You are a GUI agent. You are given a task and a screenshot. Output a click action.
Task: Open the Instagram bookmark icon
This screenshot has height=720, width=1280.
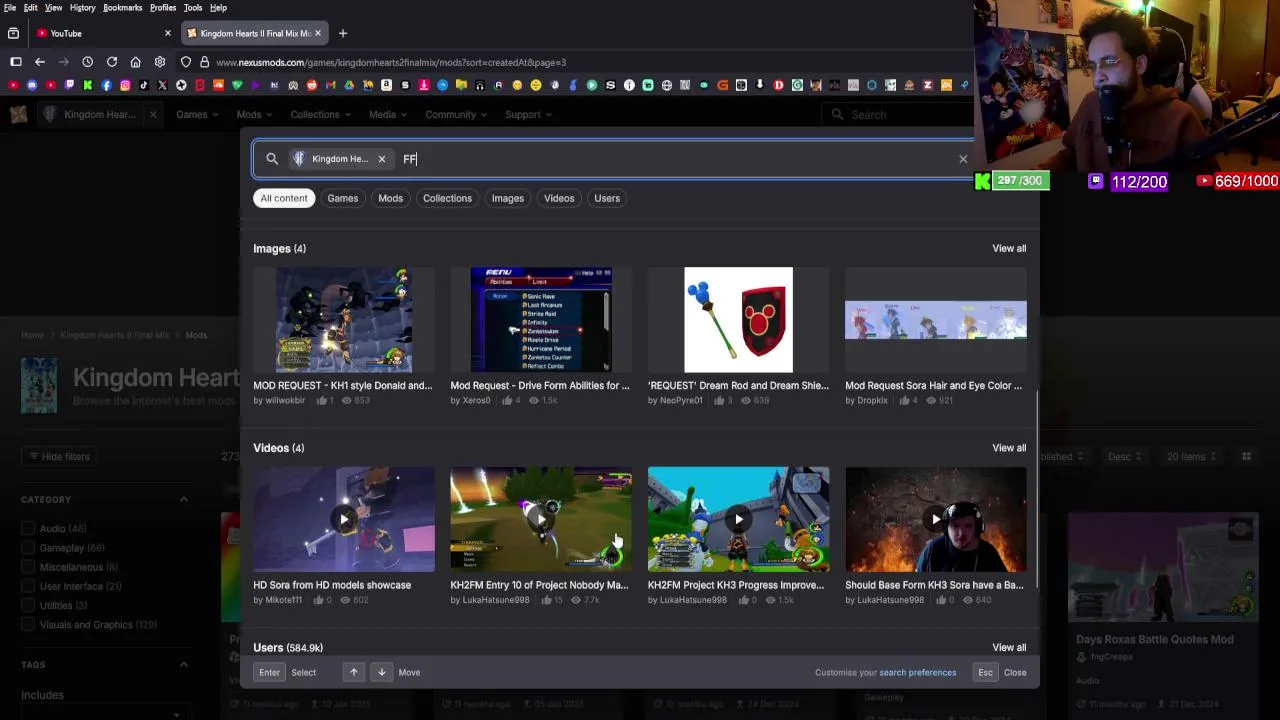pos(125,85)
